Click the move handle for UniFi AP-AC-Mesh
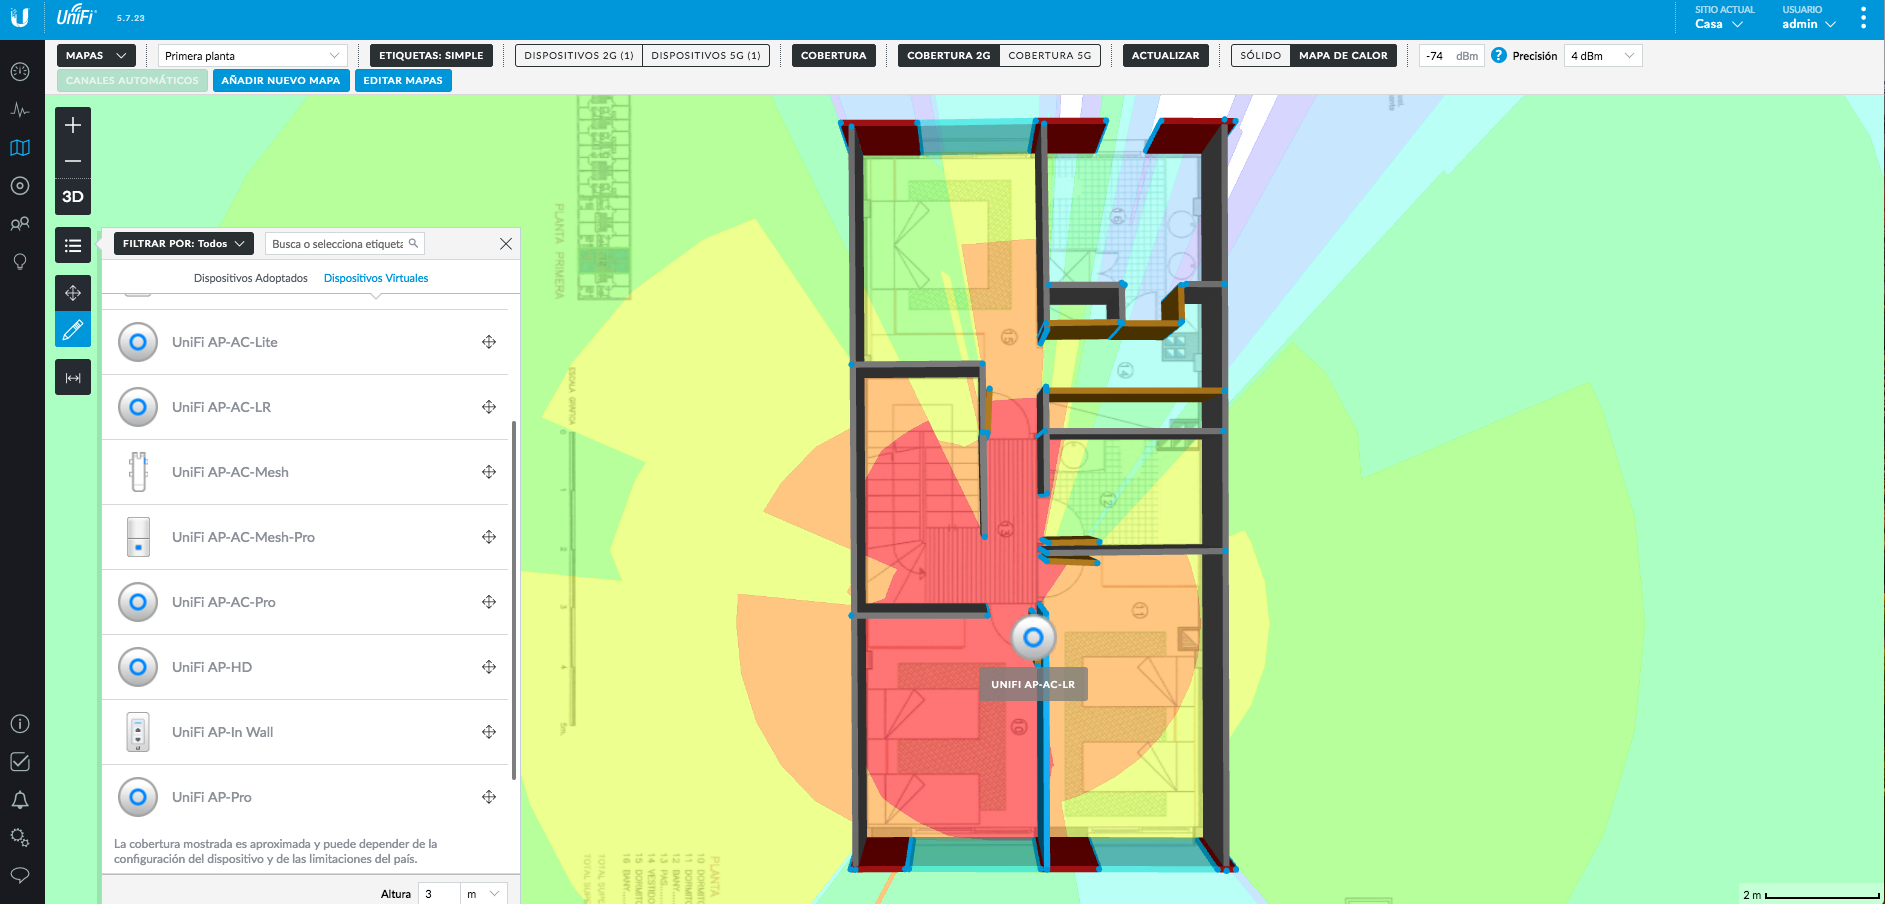The width and height of the screenshot is (1885, 904). [489, 472]
